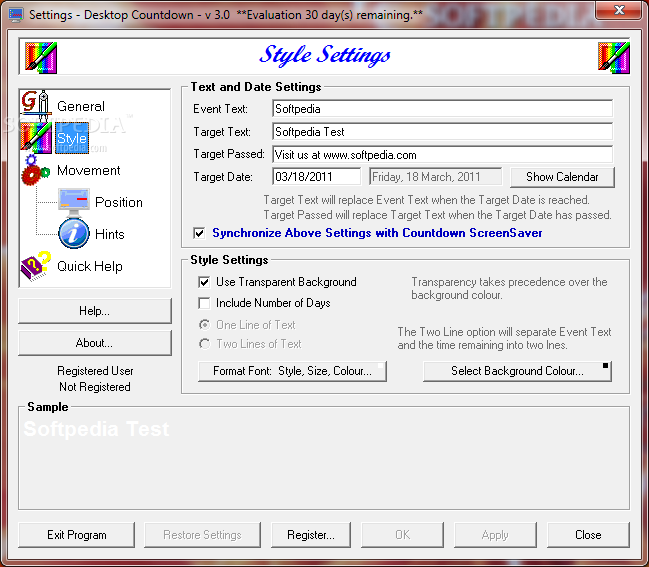Image resolution: width=649 pixels, height=567 pixels.
Task: Click the Softpedia Test sample text
Action: click(96, 429)
